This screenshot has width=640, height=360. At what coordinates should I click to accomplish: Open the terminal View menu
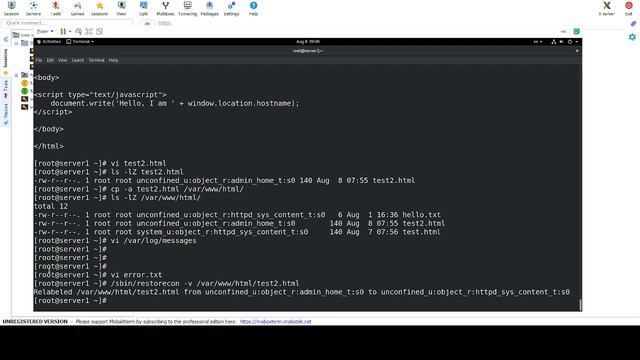click(x=62, y=60)
